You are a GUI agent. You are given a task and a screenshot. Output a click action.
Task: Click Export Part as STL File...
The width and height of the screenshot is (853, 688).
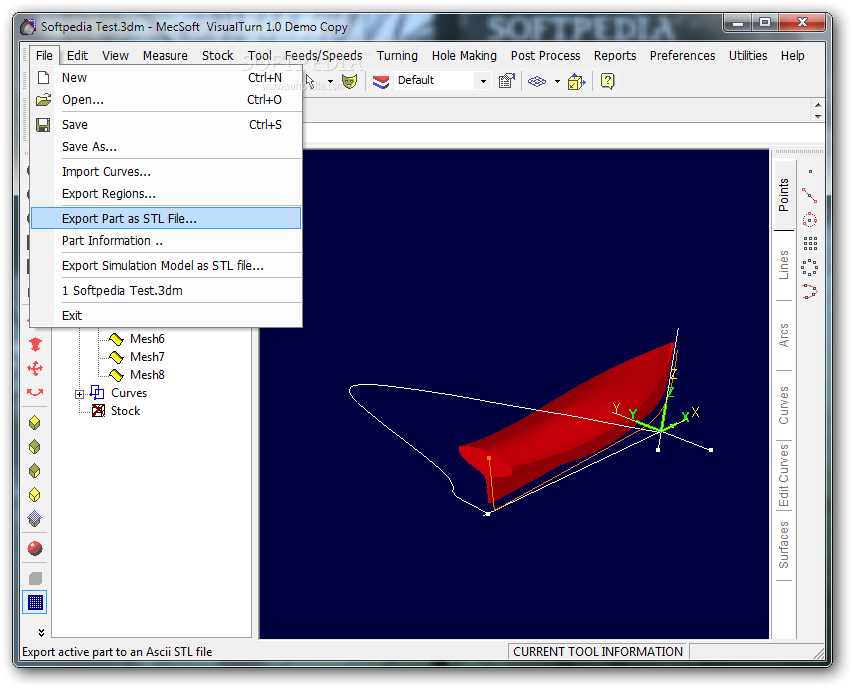pyautogui.click(x=166, y=218)
